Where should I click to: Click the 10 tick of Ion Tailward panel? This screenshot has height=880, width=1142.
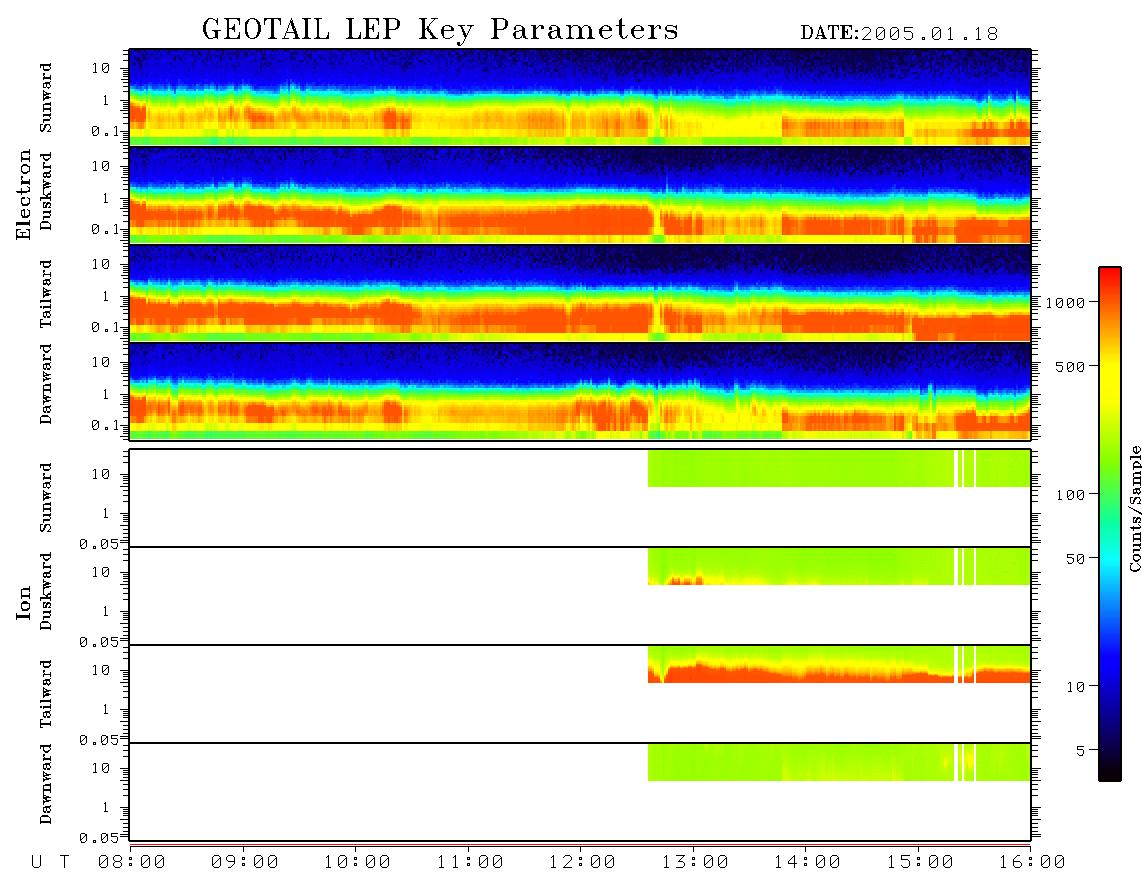click(x=101, y=670)
